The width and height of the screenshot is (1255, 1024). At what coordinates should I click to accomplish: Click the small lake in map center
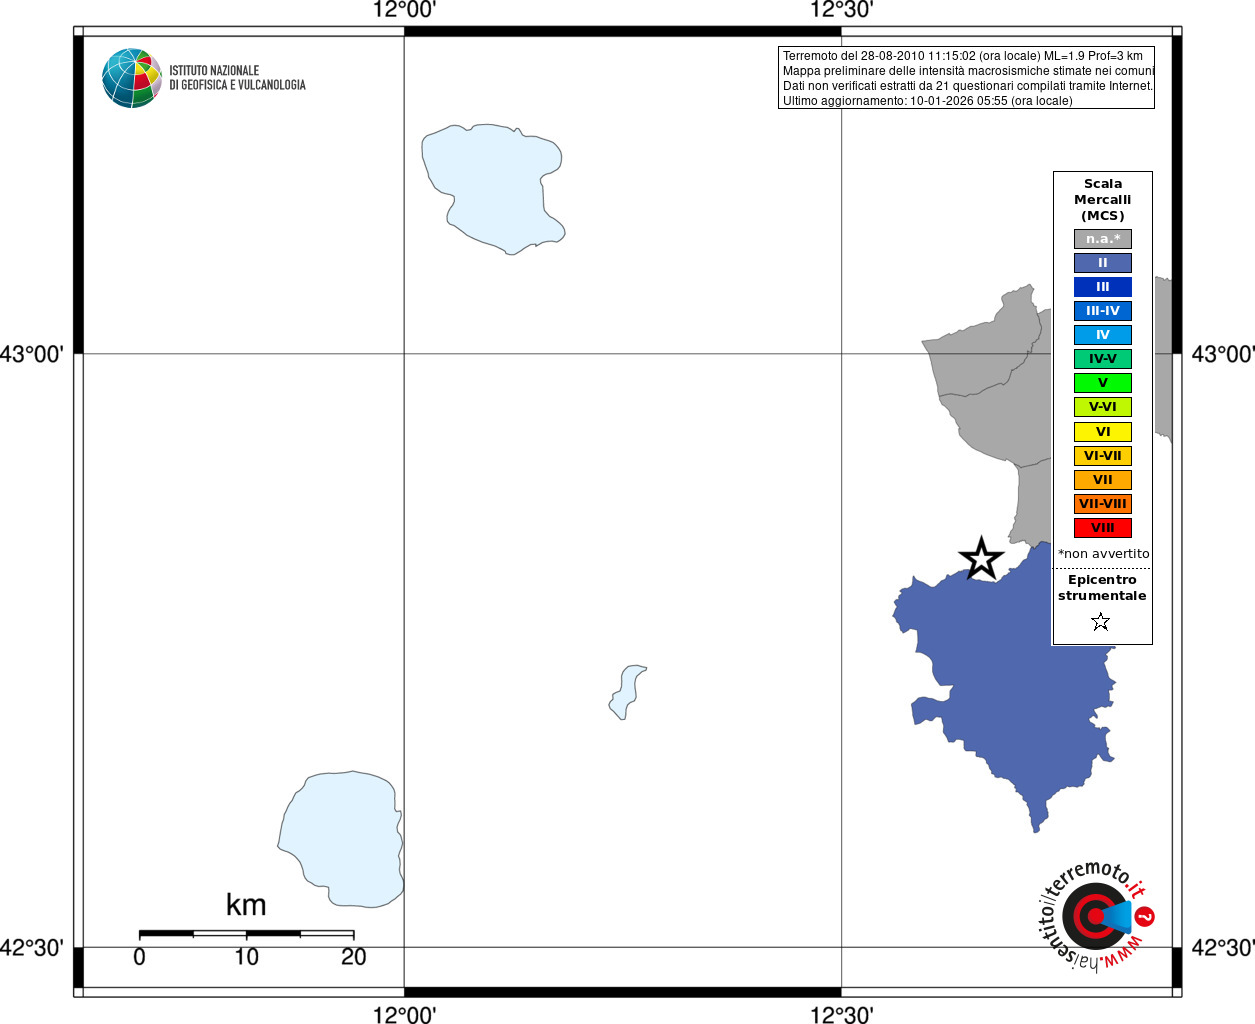point(627,692)
